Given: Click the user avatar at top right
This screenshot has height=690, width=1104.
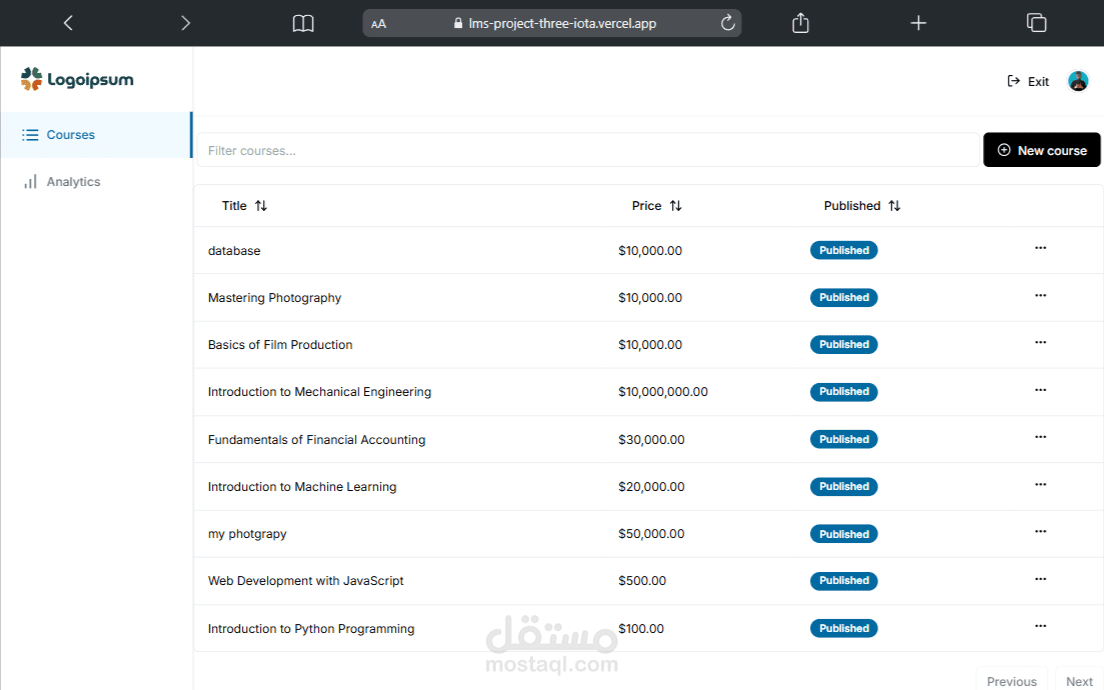Looking at the screenshot, I should [x=1078, y=81].
